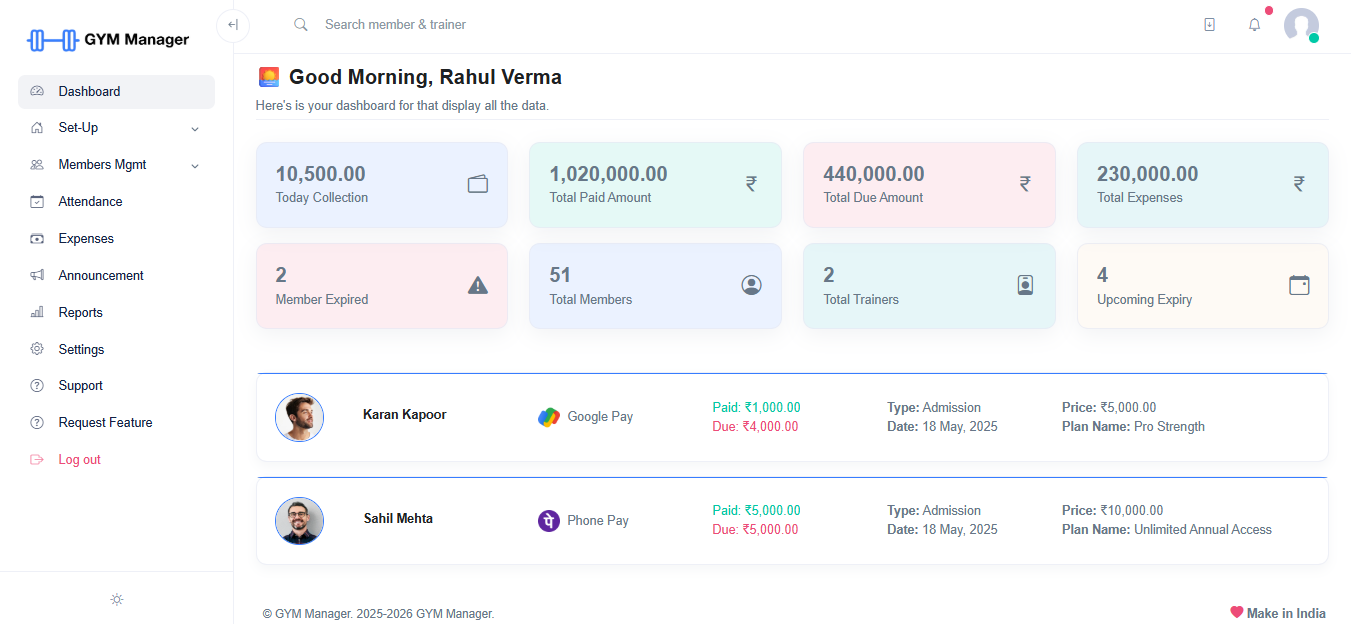Click the Members Mgmt people icon

pyautogui.click(x=37, y=165)
